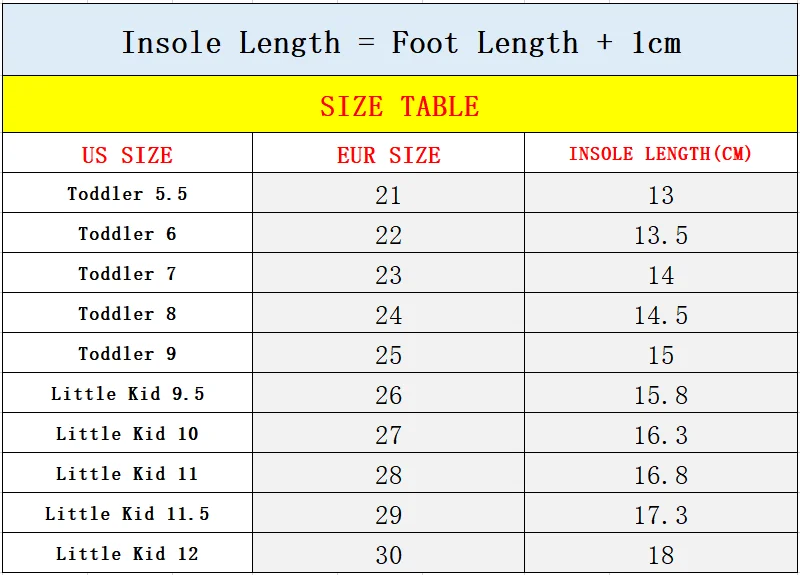800x575 pixels.
Task: Click the Toddler 5.5 cell
Action: tap(127, 194)
